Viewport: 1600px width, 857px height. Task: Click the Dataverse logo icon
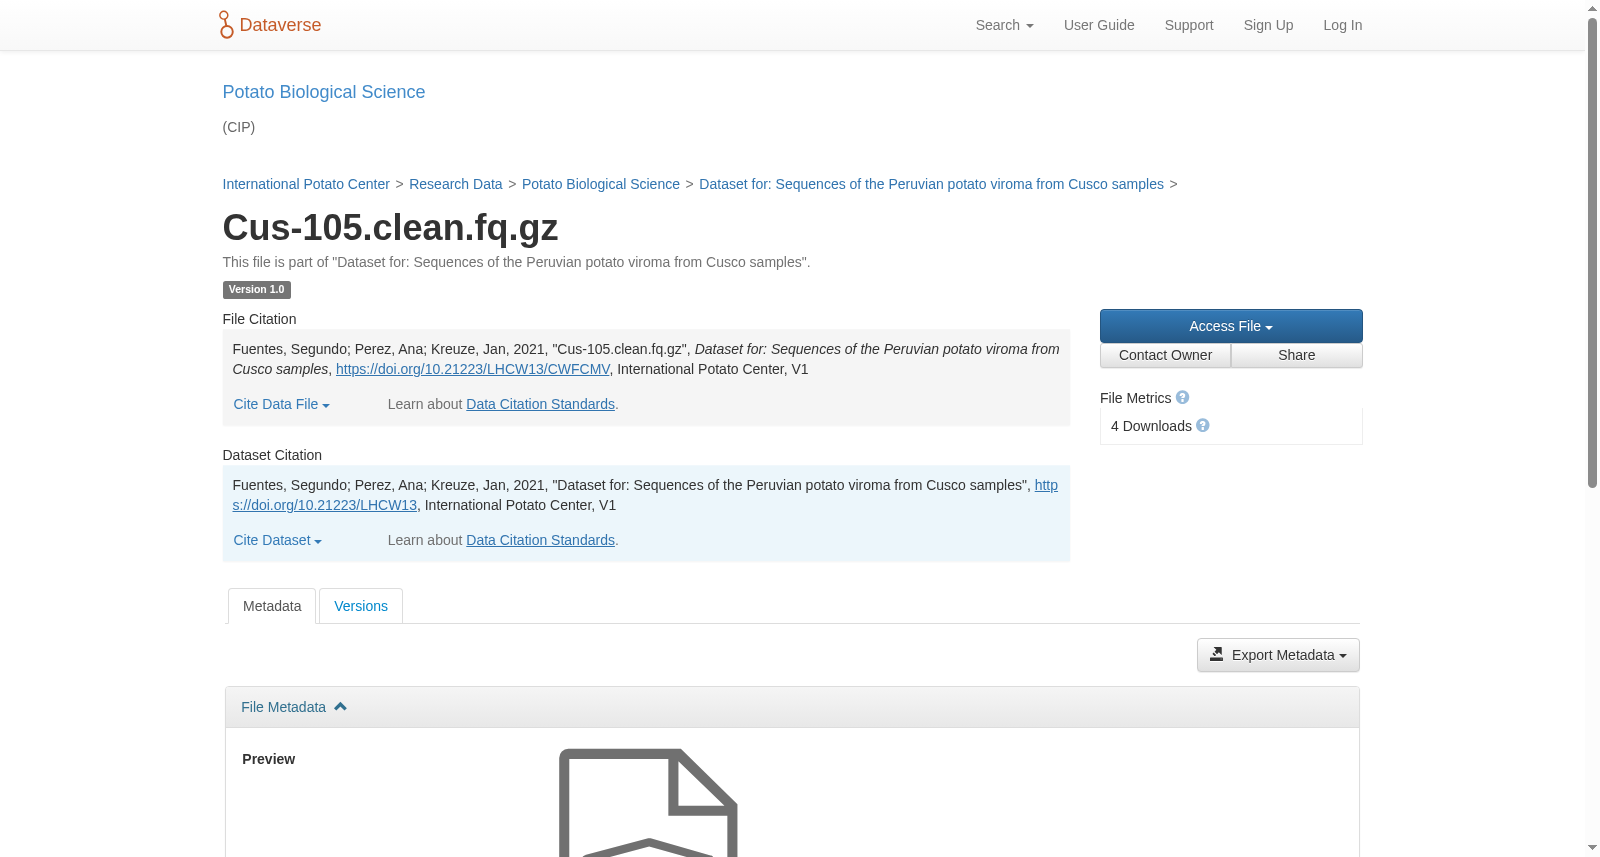coord(226,25)
